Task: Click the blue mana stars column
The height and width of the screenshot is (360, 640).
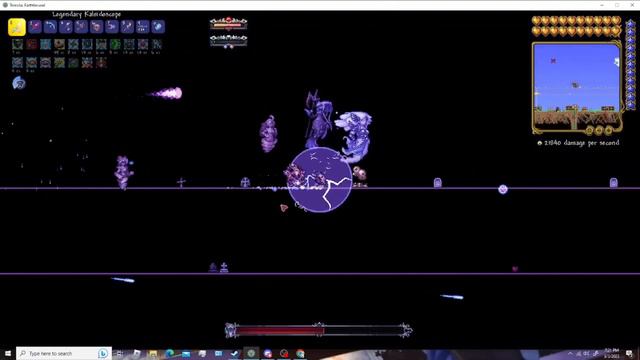Action: click(x=631, y=64)
